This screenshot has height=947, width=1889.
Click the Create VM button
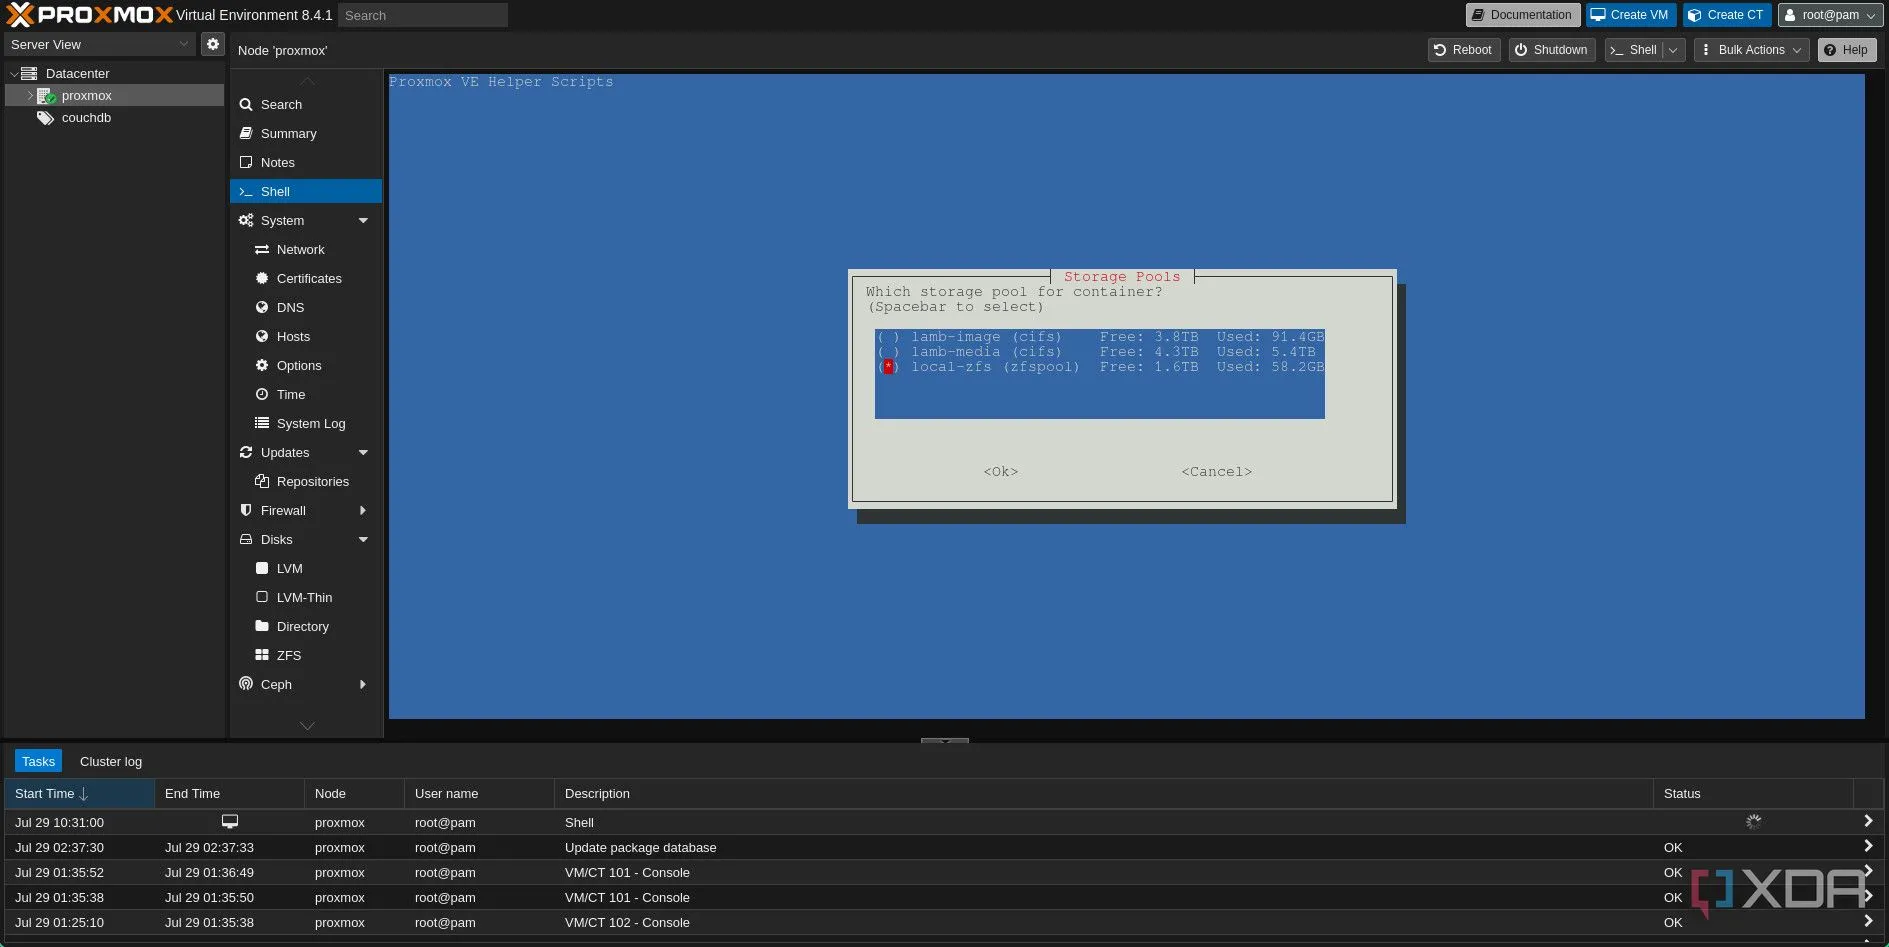coord(1630,15)
